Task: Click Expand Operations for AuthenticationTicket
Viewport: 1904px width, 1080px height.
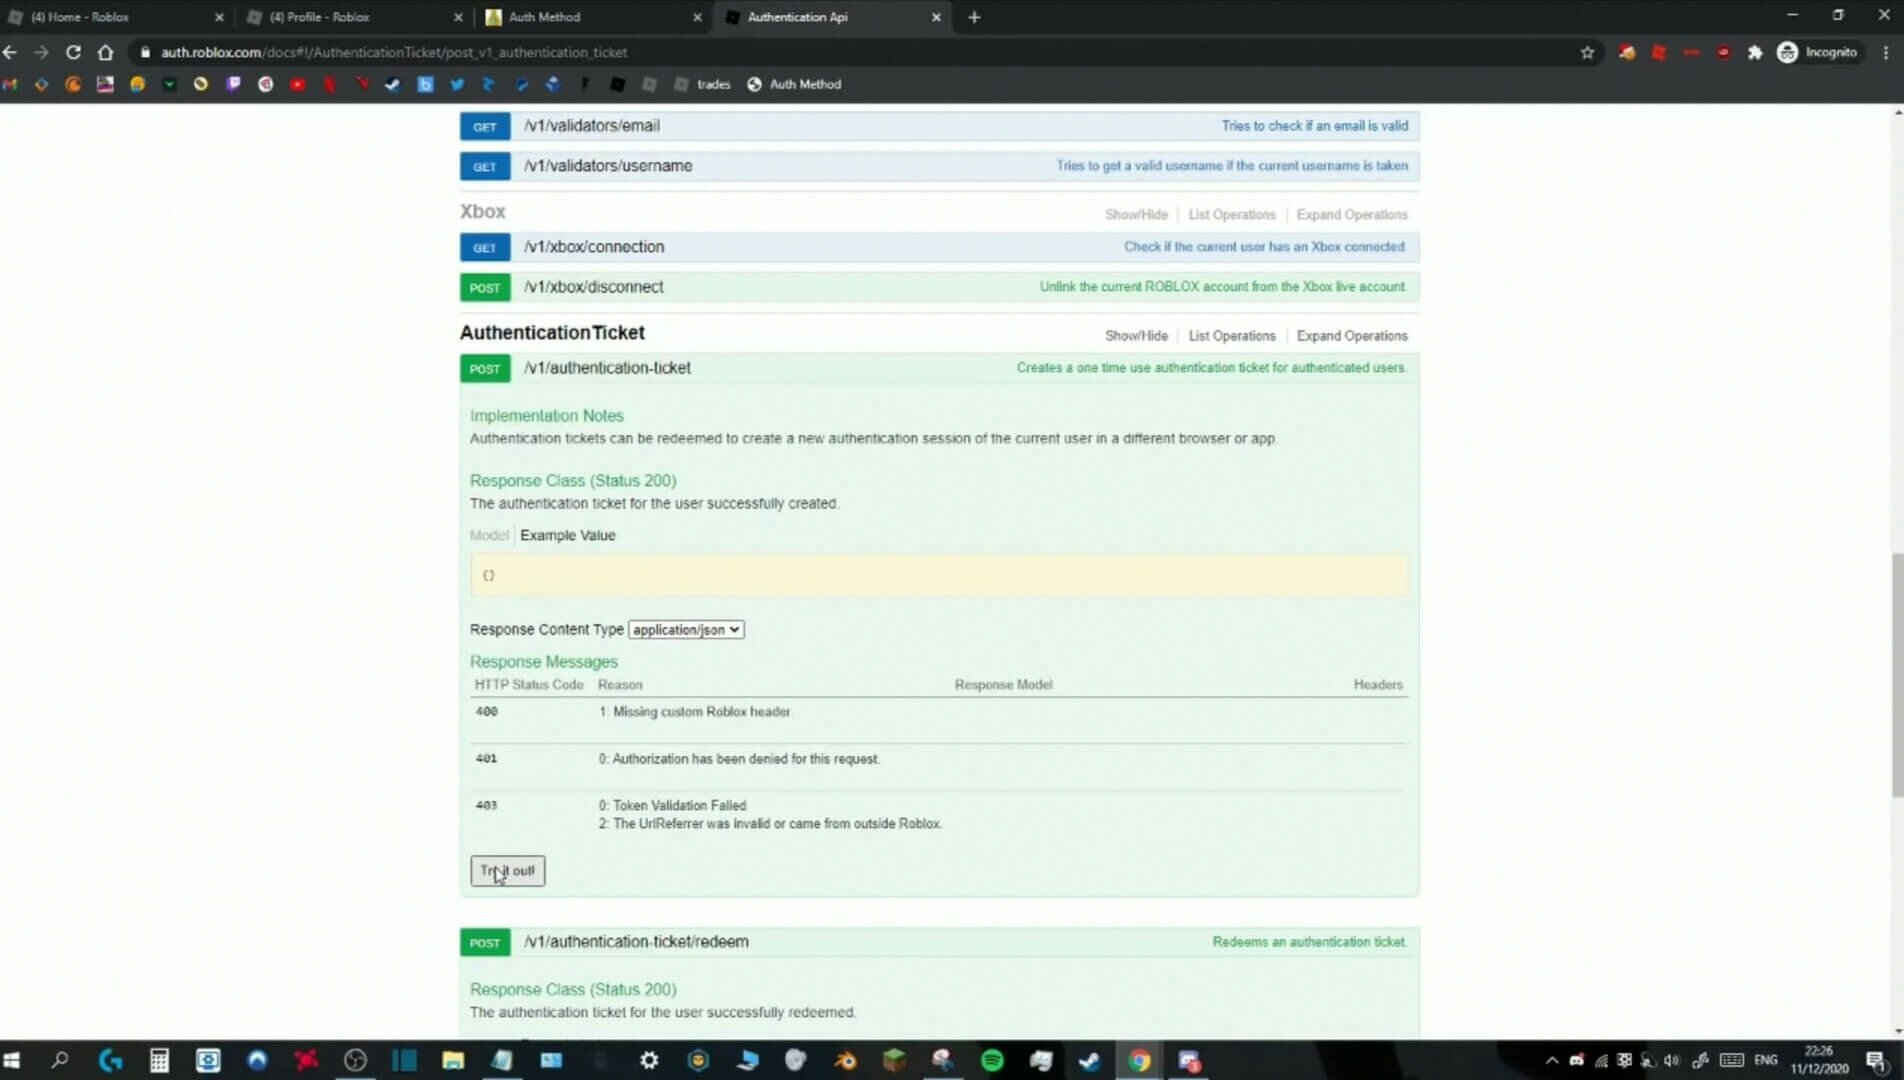Action: (x=1352, y=336)
